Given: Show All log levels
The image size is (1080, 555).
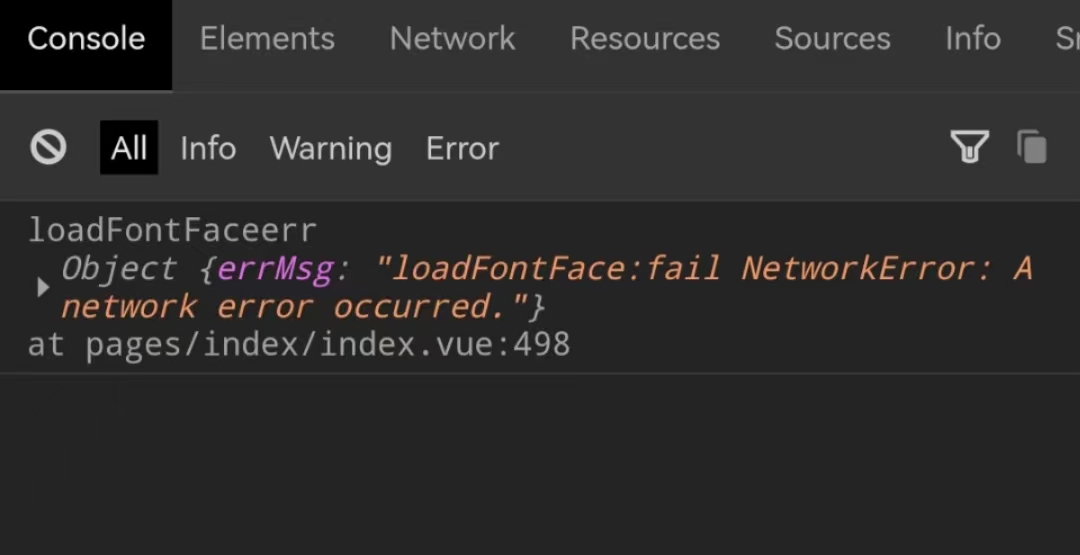Looking at the screenshot, I should tap(129, 148).
